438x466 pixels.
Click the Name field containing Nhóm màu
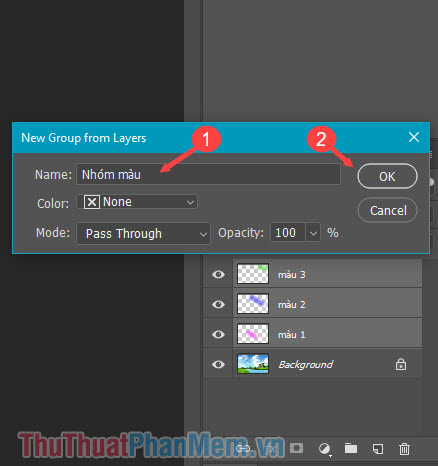click(x=208, y=174)
